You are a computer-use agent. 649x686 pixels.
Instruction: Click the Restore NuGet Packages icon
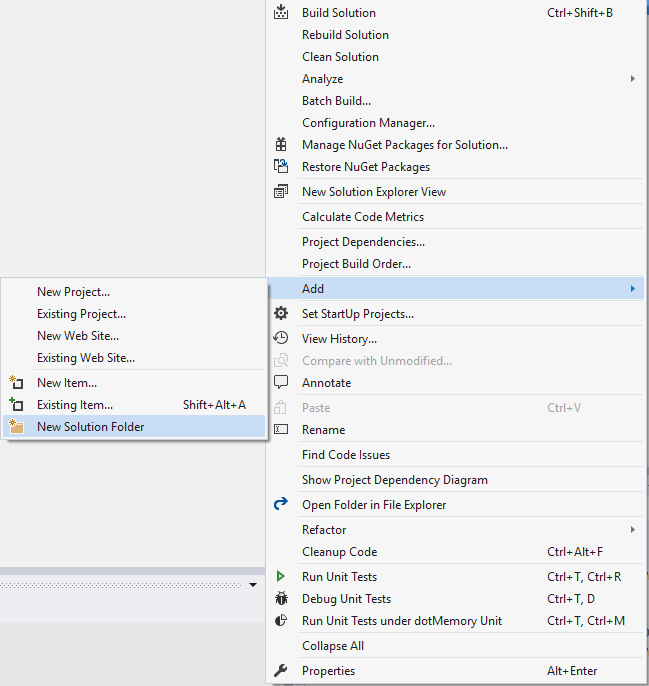(x=281, y=167)
